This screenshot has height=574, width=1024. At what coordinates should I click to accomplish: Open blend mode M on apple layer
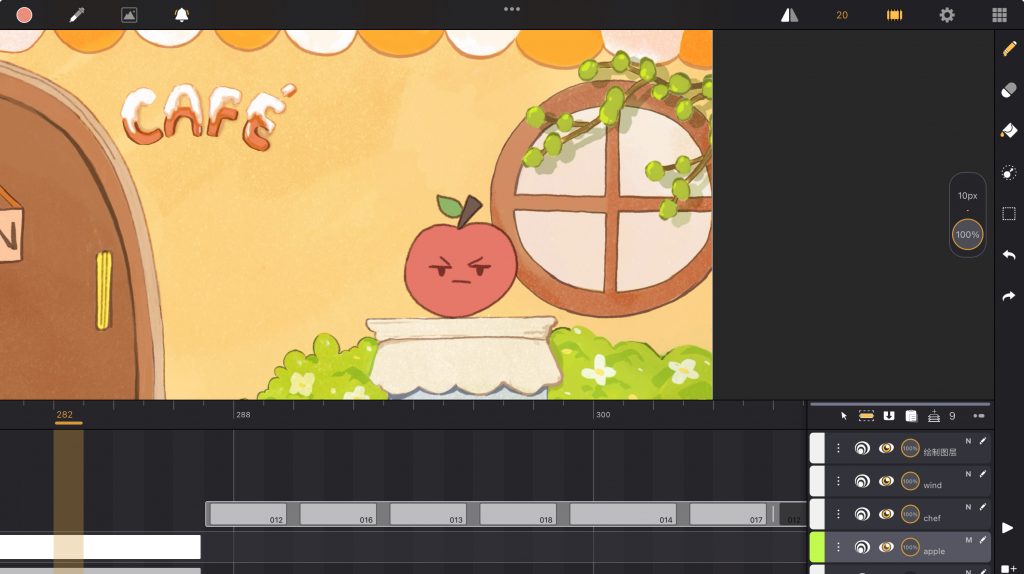(968, 540)
